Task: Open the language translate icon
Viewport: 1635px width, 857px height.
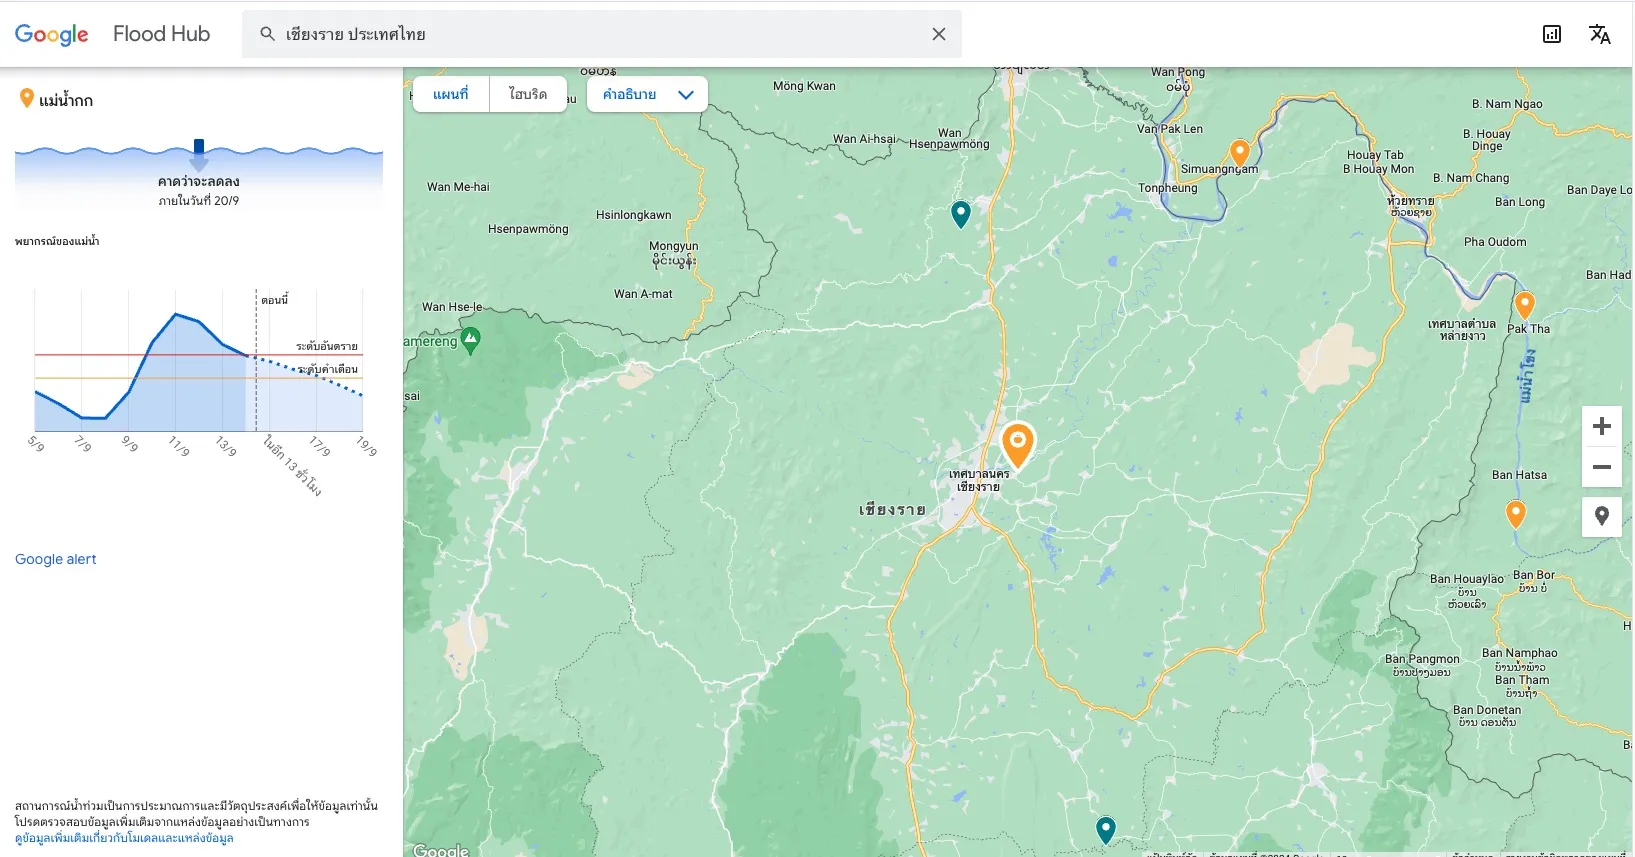Action: tap(1600, 34)
